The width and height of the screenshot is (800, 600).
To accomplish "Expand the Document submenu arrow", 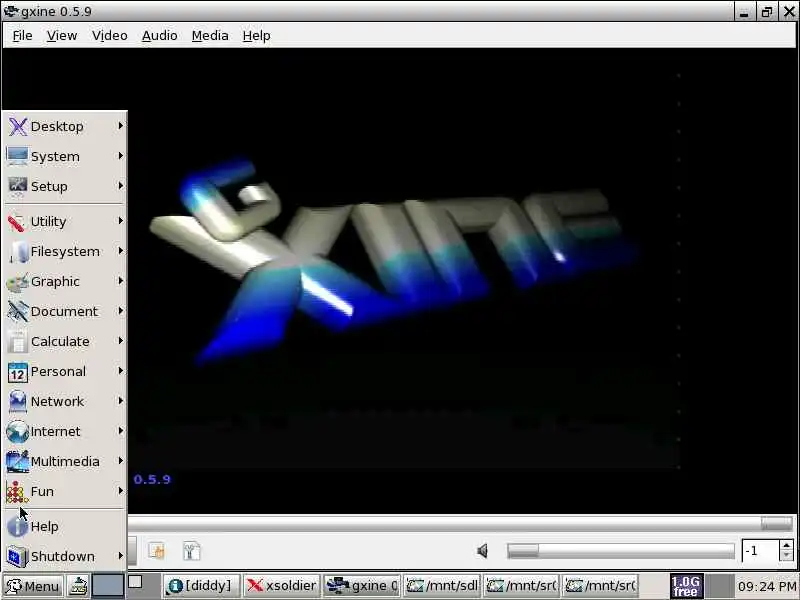I will click(121, 311).
